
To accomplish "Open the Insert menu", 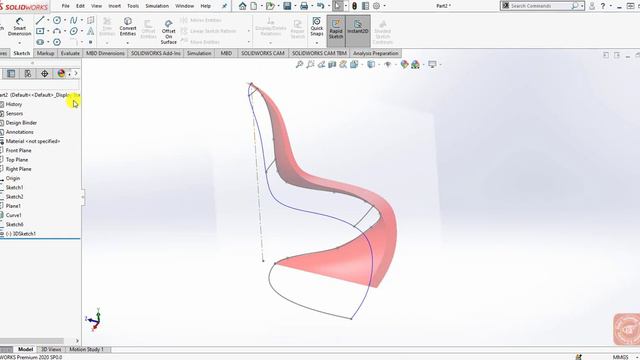I will pos(115,6).
